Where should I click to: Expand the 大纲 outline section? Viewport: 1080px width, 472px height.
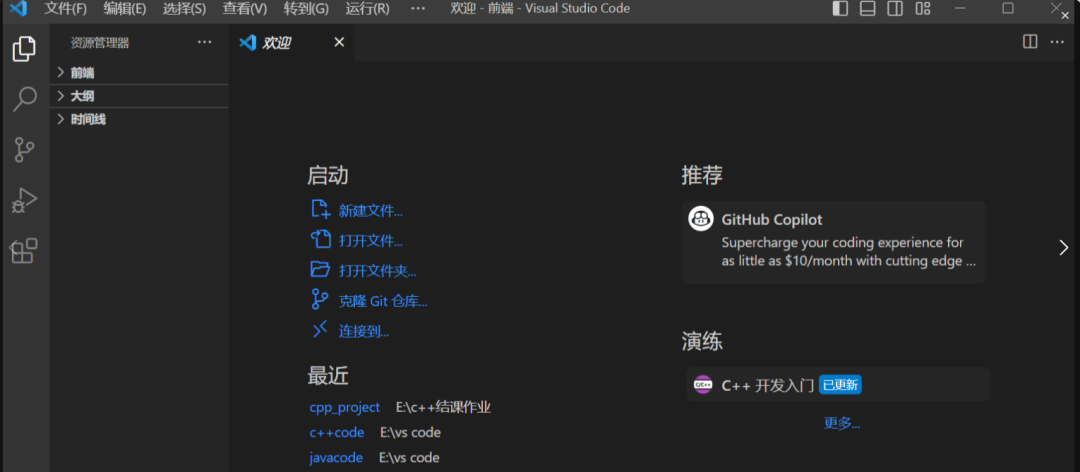pyautogui.click(x=139, y=96)
